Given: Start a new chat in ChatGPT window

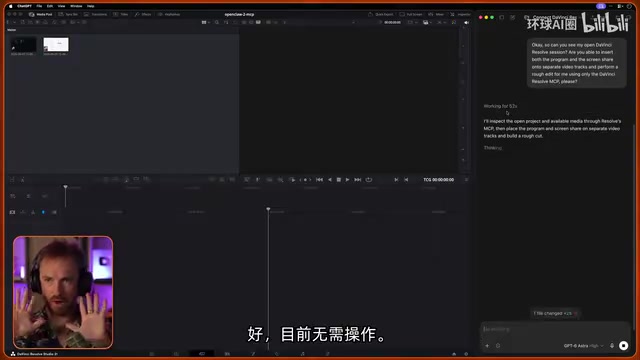Looking at the screenshot, I should point(513,18).
